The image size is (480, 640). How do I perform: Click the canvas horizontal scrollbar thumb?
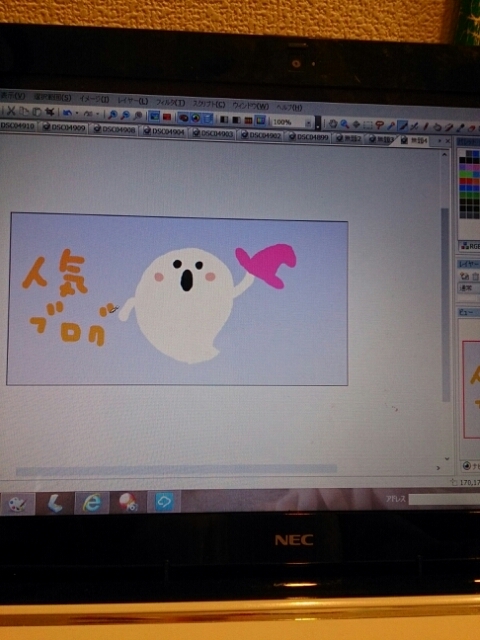[176, 469]
